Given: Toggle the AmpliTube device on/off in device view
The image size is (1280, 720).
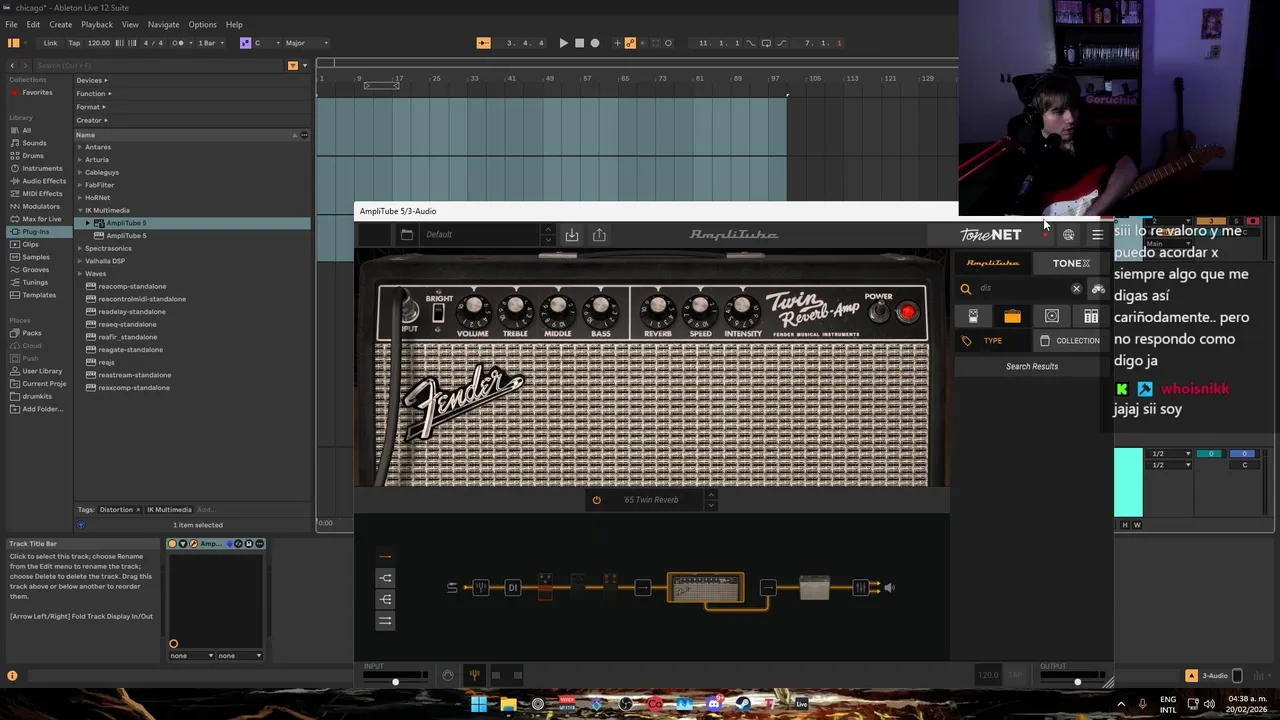Looking at the screenshot, I should tap(173, 544).
